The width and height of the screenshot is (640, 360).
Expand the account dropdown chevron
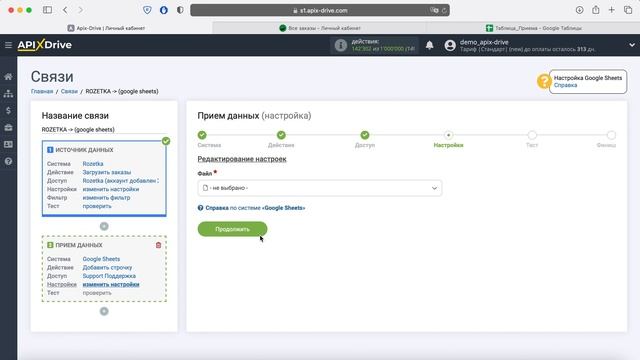[x=632, y=45]
